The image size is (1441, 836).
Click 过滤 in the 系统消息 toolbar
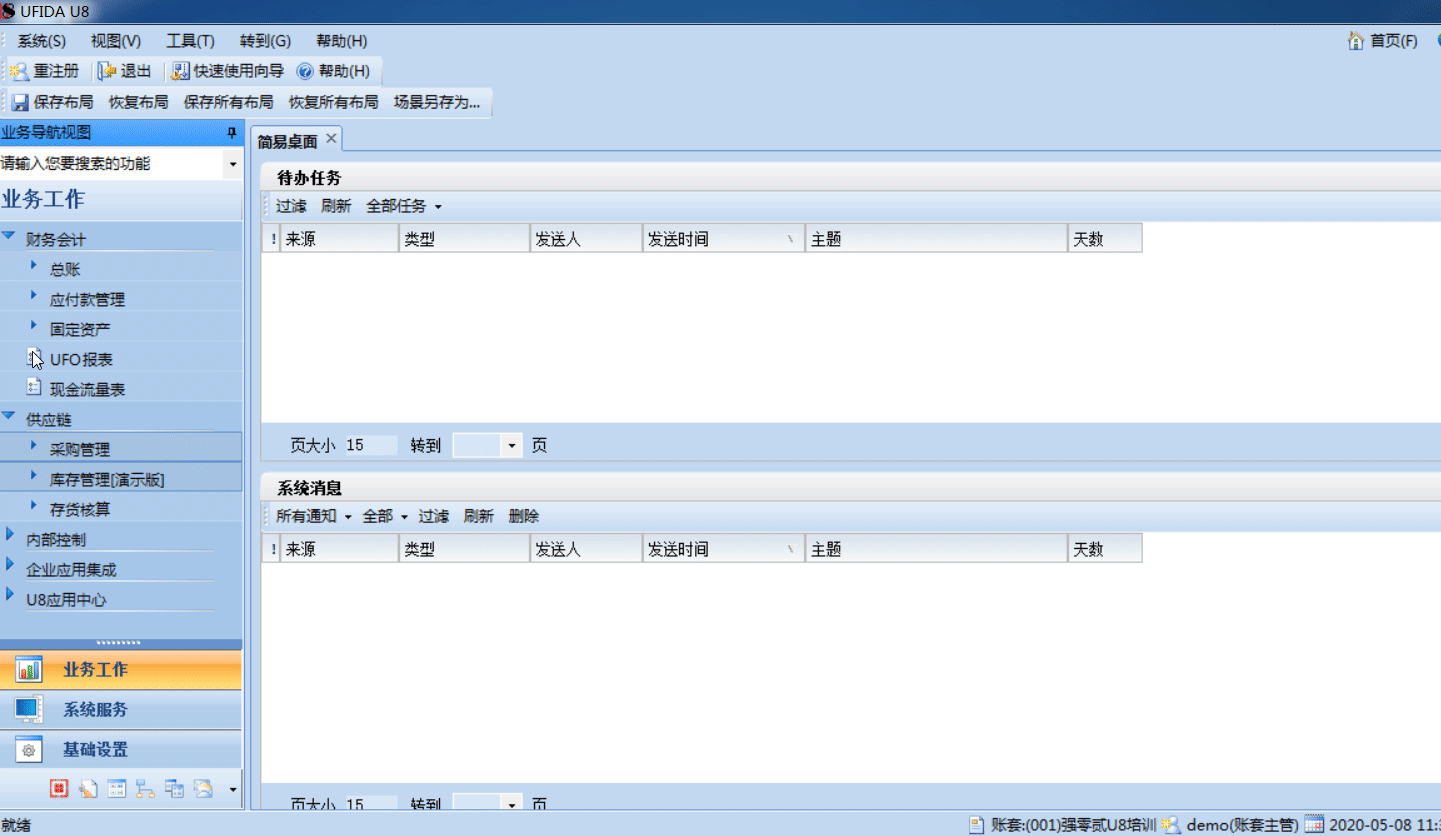tap(433, 517)
